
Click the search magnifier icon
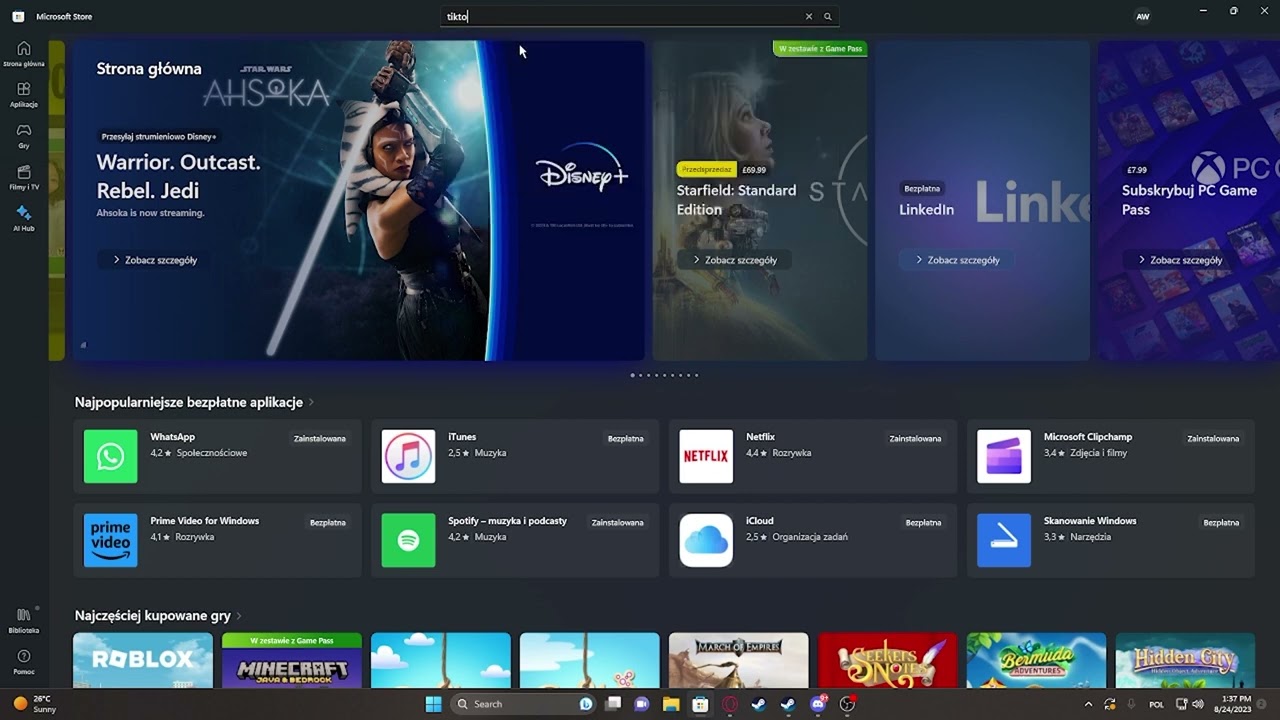(x=827, y=16)
